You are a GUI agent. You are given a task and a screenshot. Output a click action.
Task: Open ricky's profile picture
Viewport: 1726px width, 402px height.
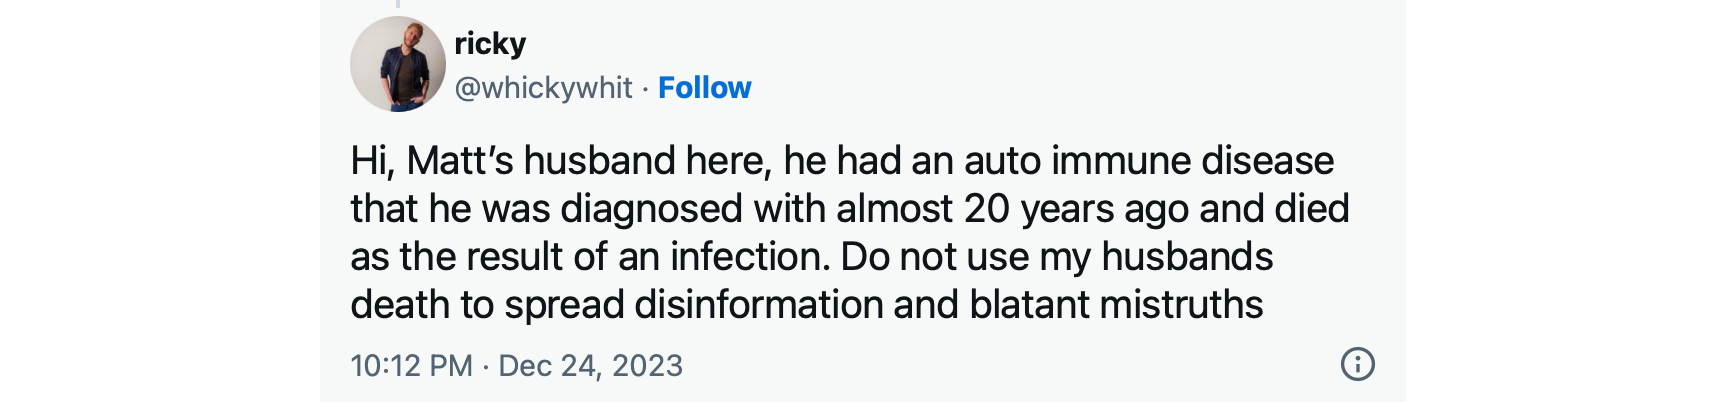[x=398, y=64]
